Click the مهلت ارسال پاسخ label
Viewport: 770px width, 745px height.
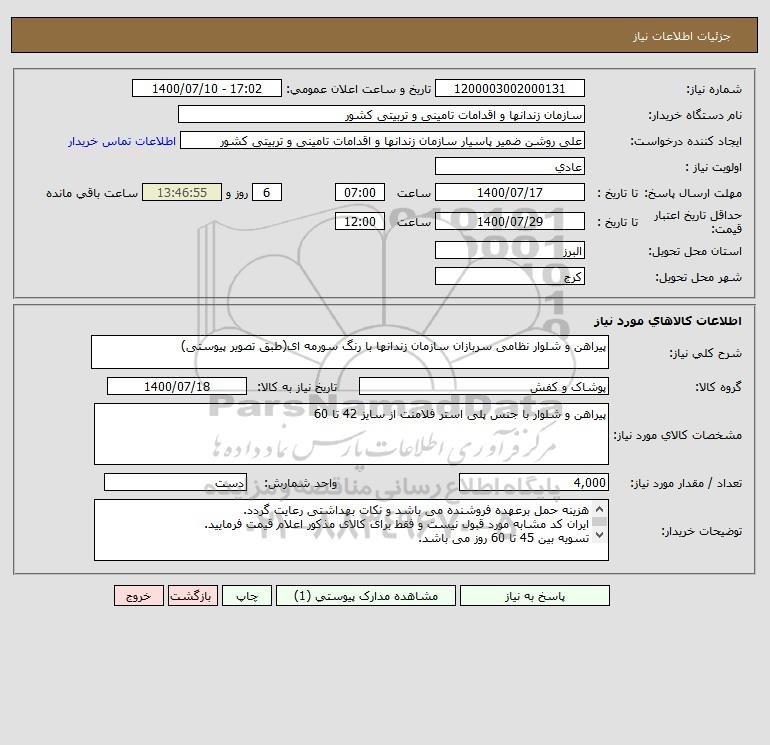(693, 193)
